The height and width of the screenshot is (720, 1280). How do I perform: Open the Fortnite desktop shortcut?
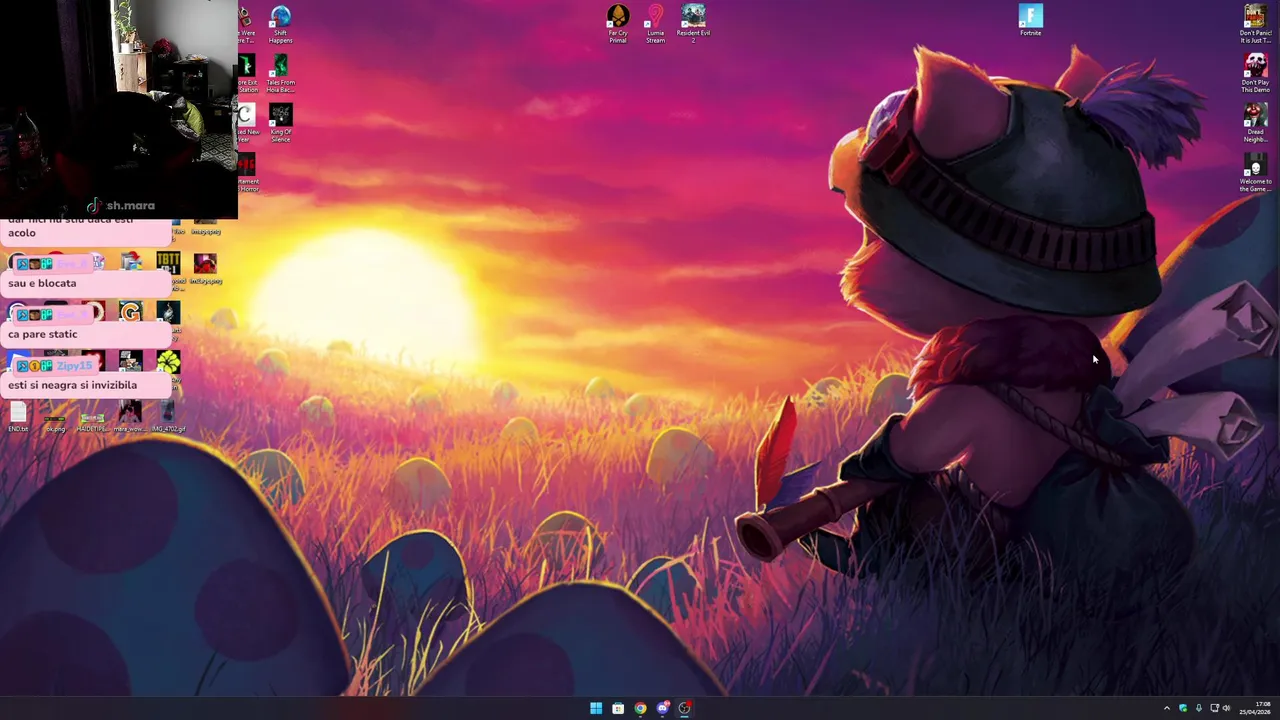pos(1031,20)
